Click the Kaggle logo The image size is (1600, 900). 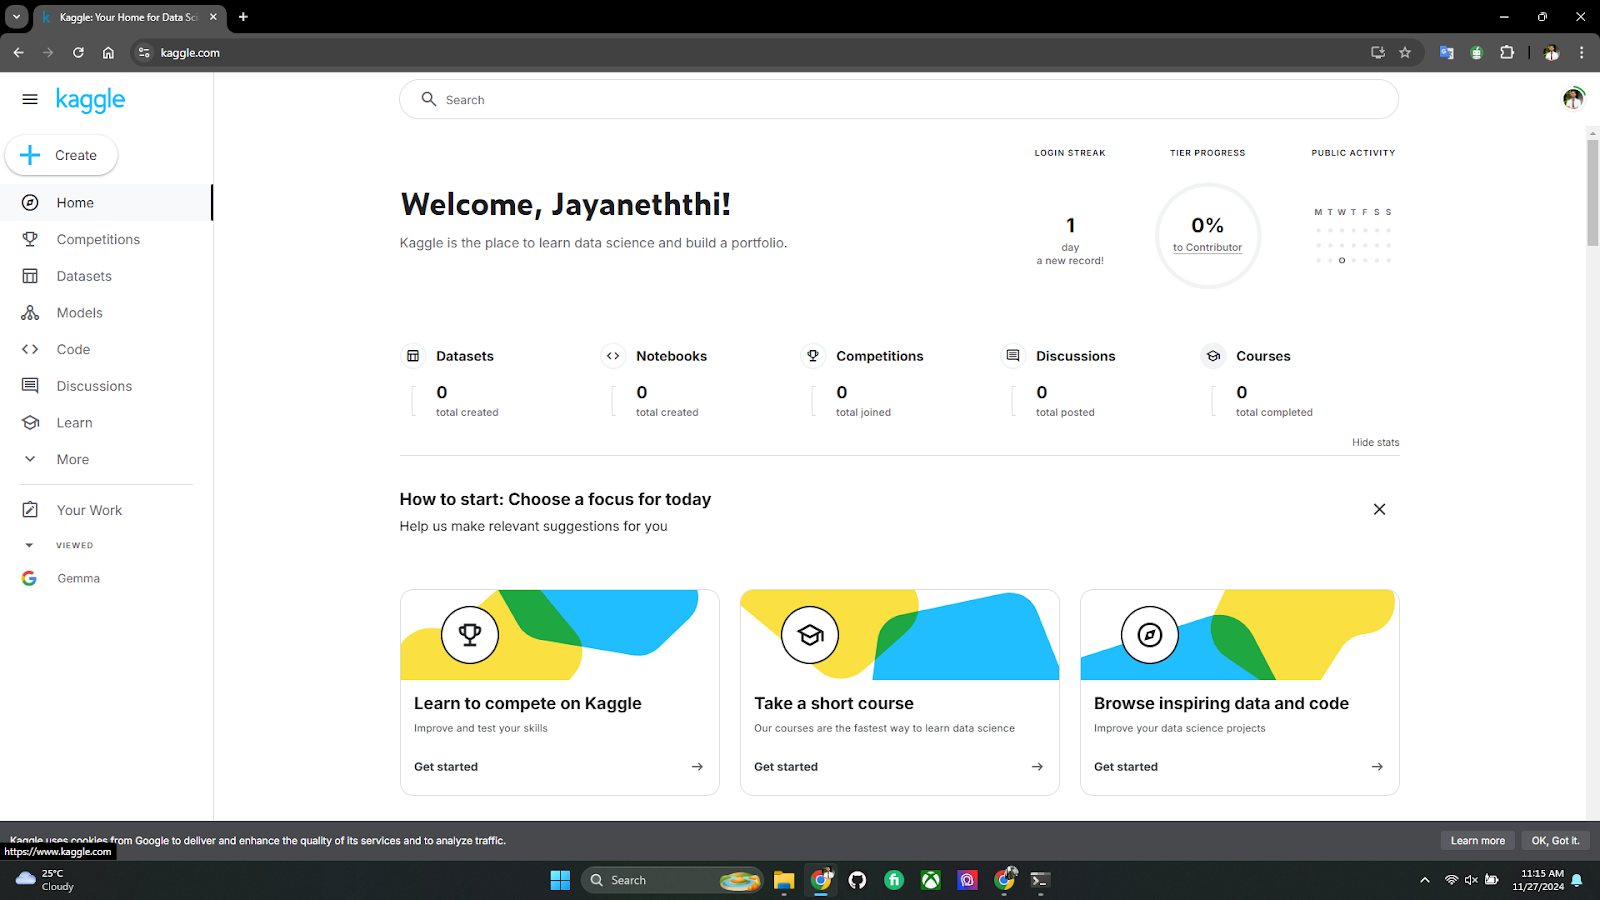(x=90, y=100)
